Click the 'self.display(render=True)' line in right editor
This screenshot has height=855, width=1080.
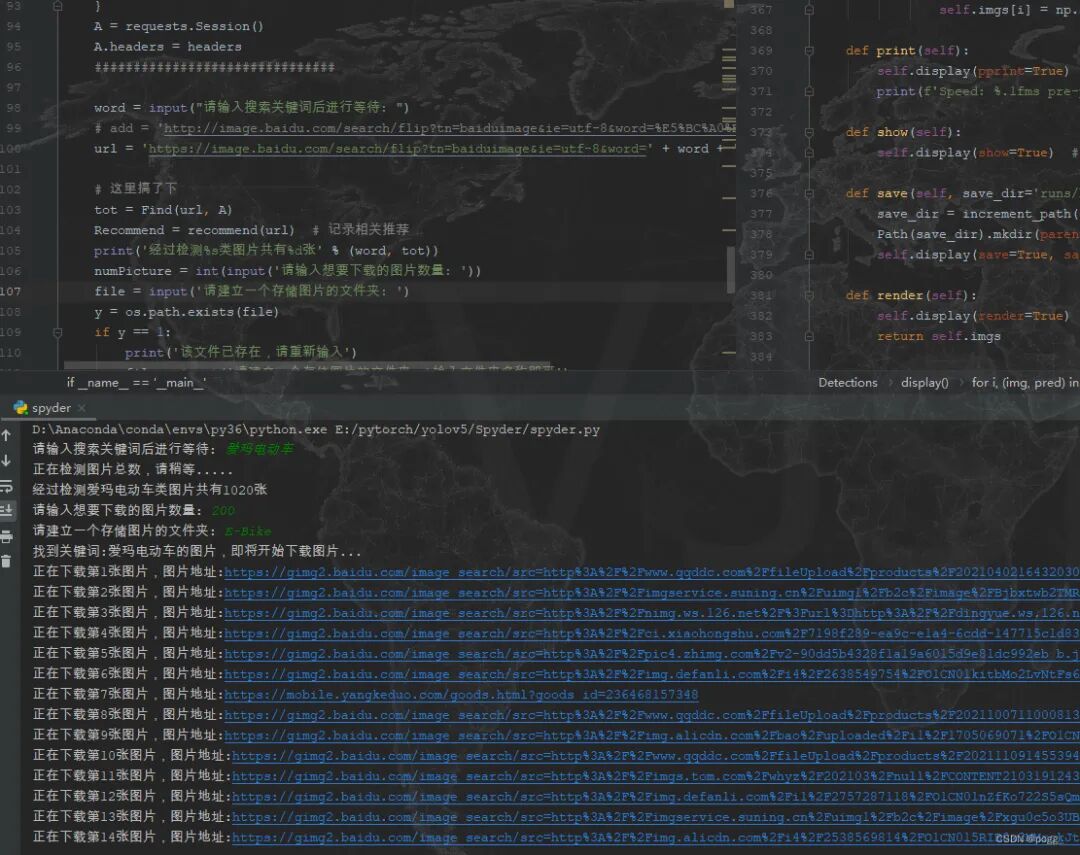(x=971, y=316)
